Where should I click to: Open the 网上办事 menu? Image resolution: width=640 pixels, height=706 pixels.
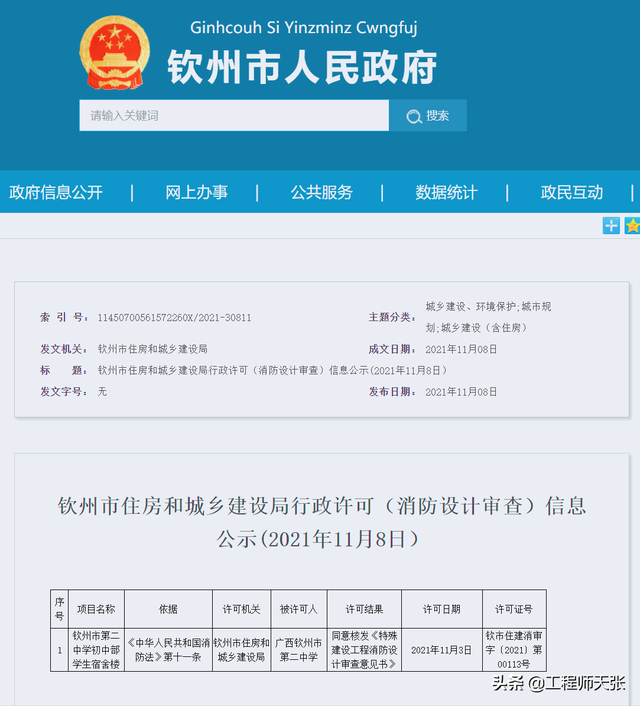click(x=196, y=192)
